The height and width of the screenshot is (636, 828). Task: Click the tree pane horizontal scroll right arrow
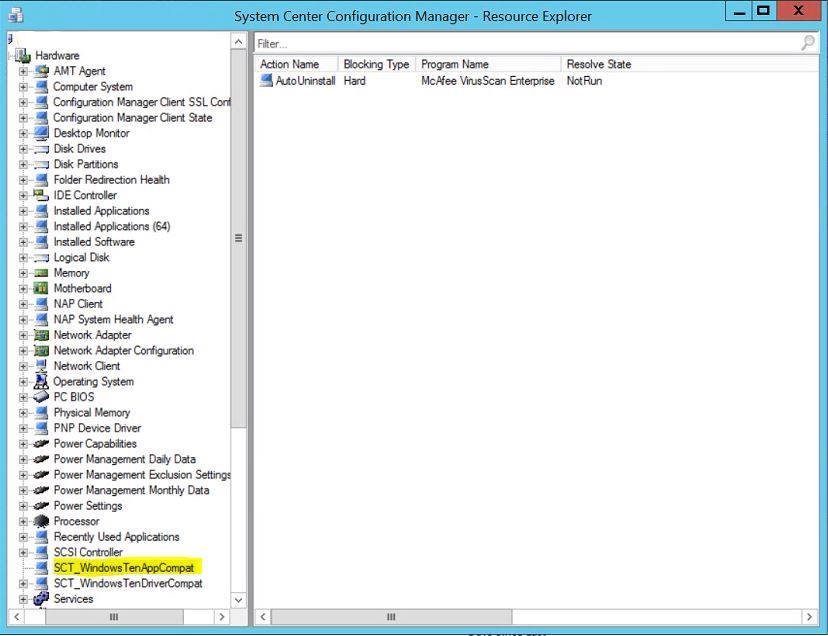[222, 616]
